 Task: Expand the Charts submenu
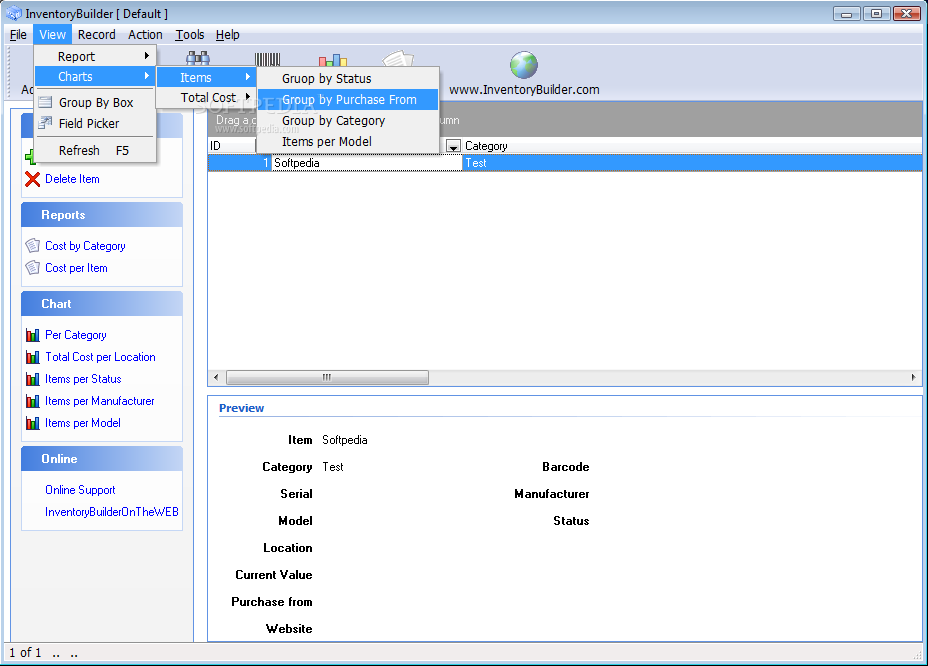tap(95, 76)
